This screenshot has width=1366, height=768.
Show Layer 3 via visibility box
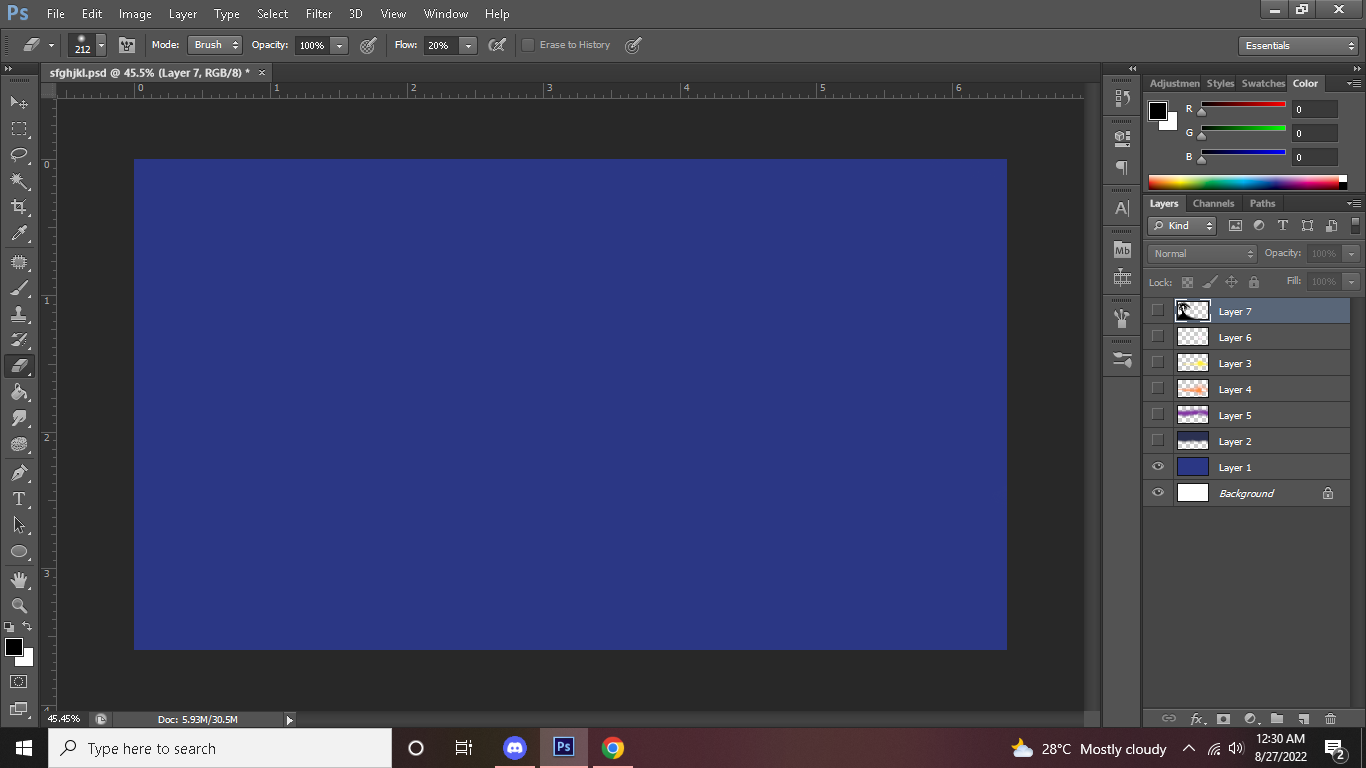[1158, 362]
